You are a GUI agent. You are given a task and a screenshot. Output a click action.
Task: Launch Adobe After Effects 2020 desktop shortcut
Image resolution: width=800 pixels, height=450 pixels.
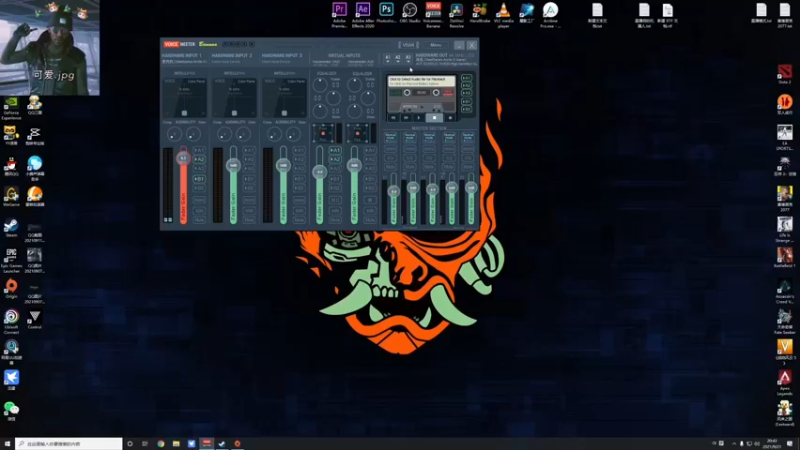point(363,14)
